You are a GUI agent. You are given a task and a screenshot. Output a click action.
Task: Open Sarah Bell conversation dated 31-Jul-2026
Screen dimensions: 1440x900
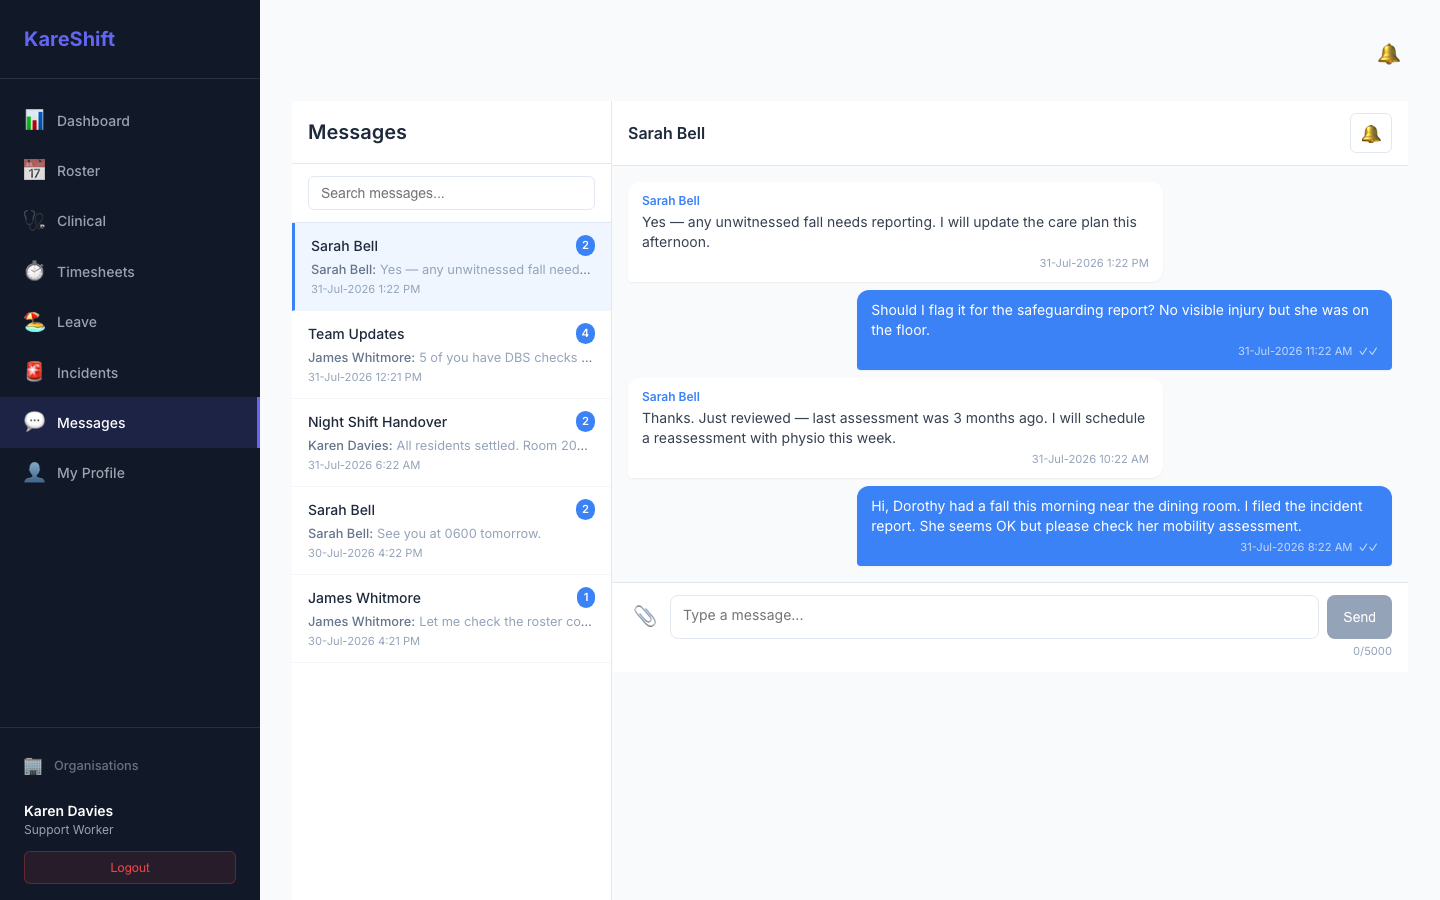[452, 267]
